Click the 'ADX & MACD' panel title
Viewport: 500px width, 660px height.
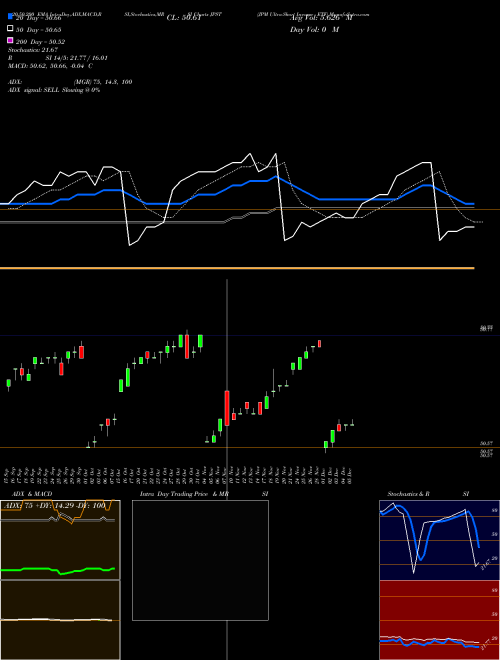(32, 494)
